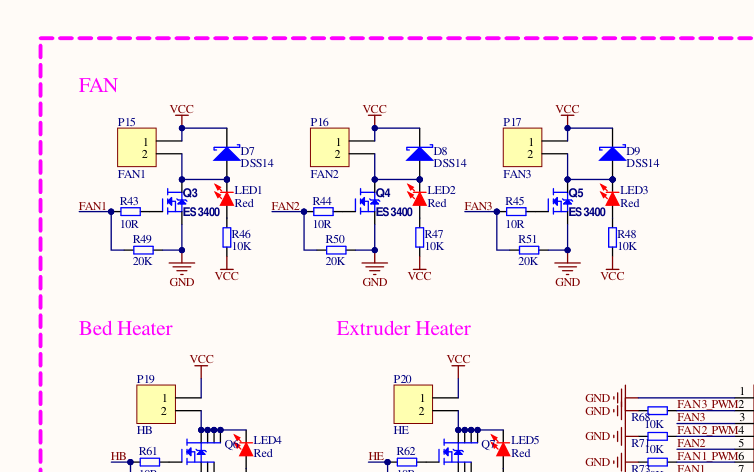Click the VCC symbol below R47
The image size is (754, 472).
[419, 275]
